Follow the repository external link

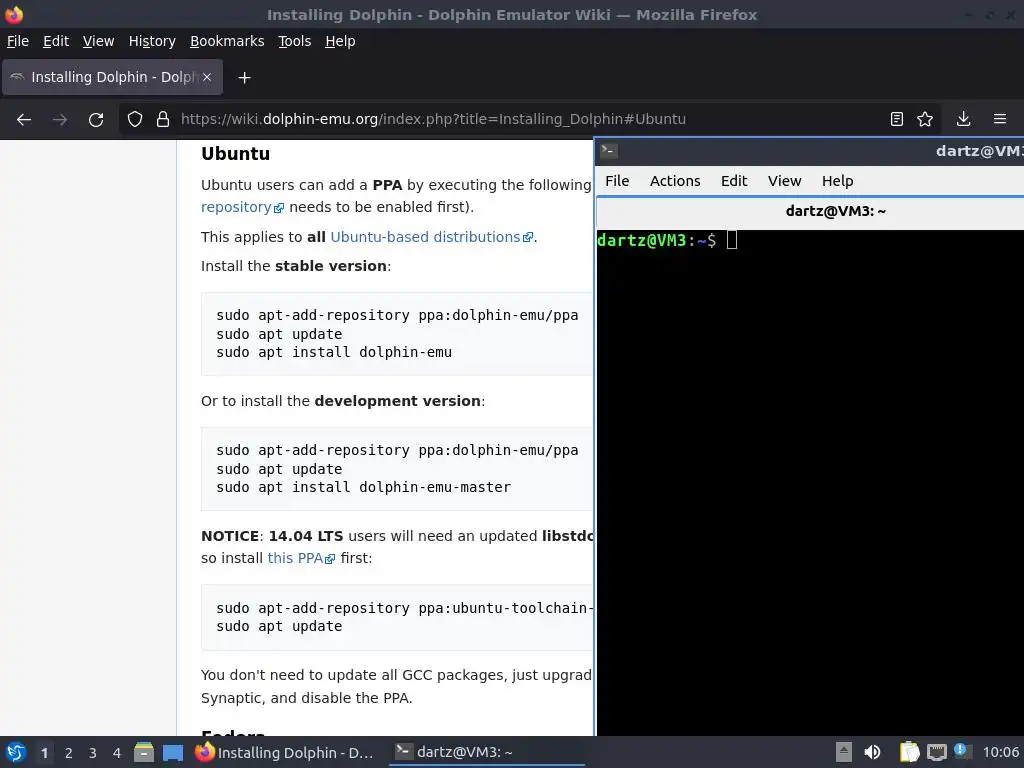242,207
